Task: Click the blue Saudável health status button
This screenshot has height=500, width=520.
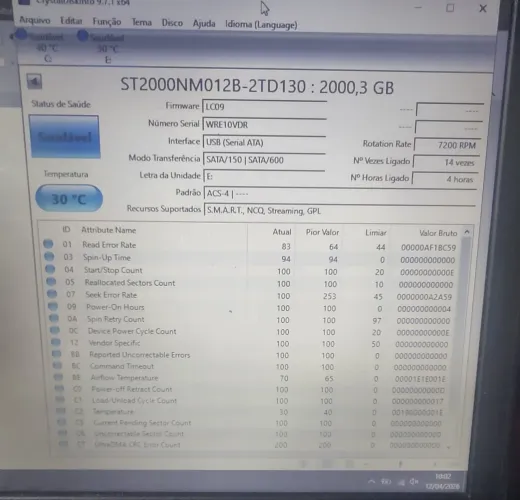Action: tap(65, 136)
